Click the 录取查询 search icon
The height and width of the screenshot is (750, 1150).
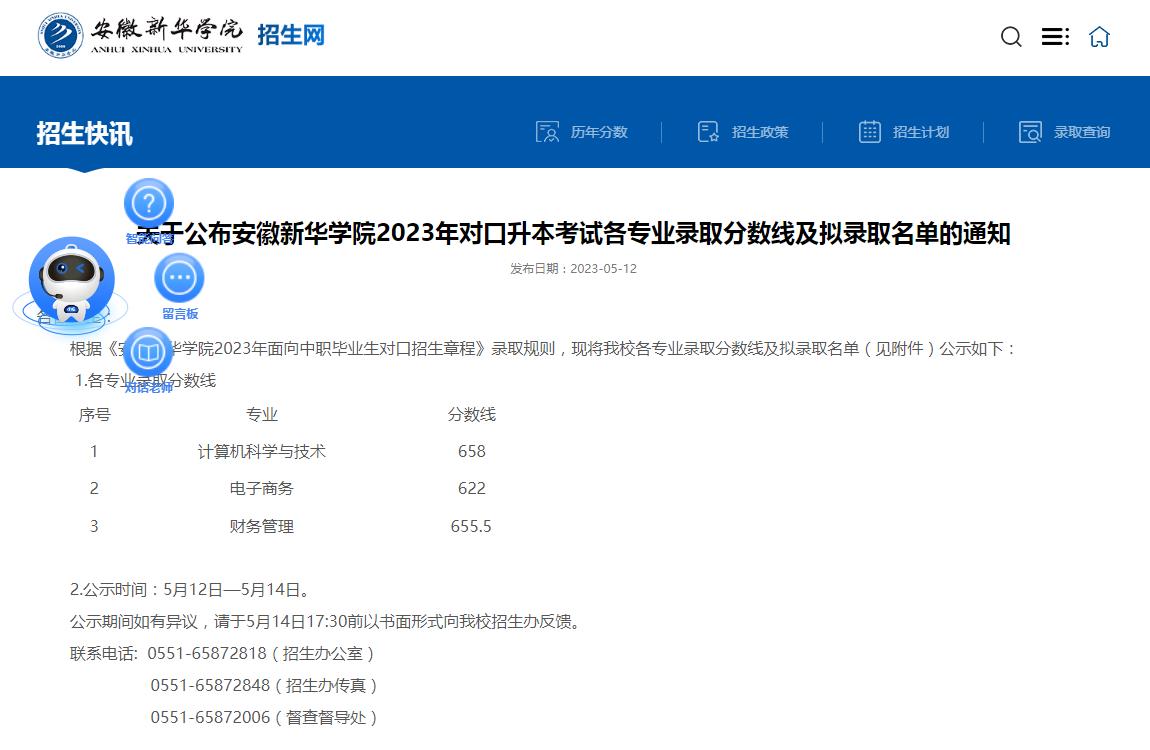(1030, 132)
